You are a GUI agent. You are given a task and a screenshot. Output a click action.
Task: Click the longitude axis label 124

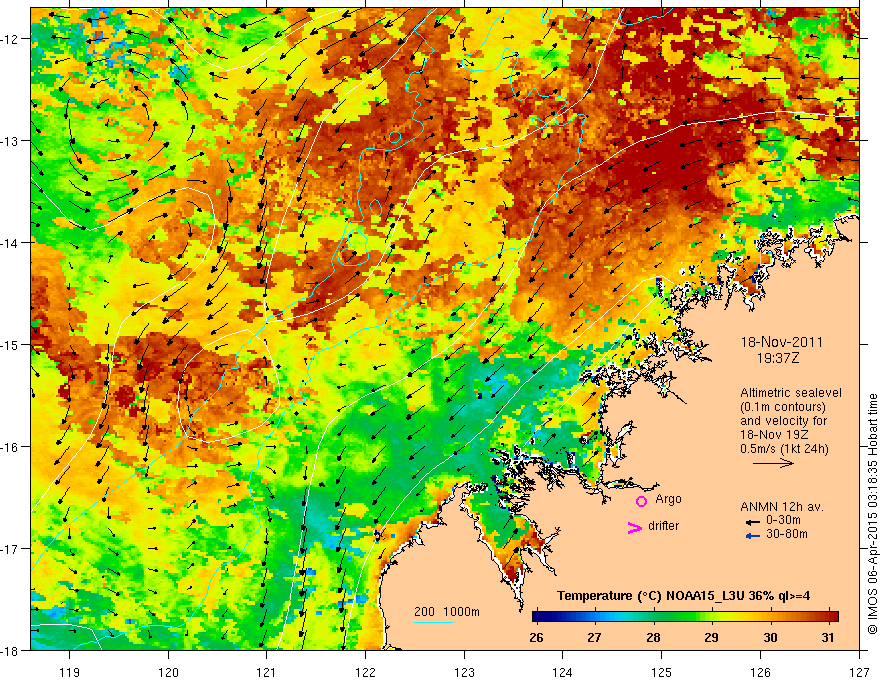(563, 672)
